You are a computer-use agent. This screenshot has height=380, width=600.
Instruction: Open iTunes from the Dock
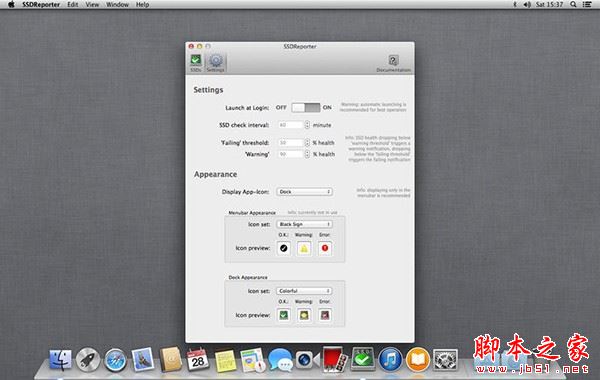point(390,360)
